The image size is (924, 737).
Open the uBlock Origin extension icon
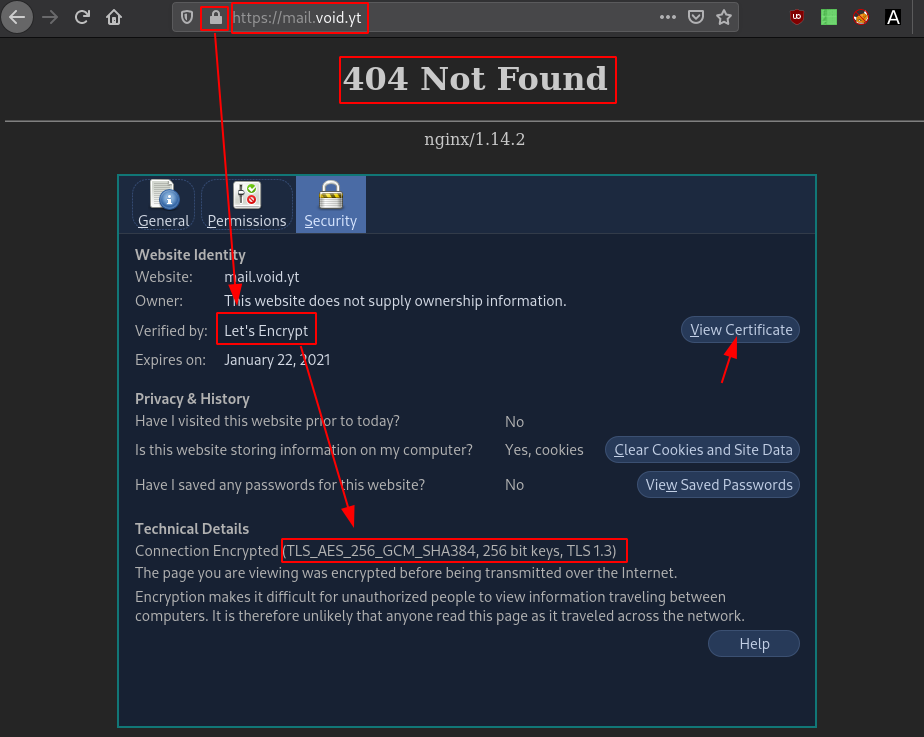(797, 17)
